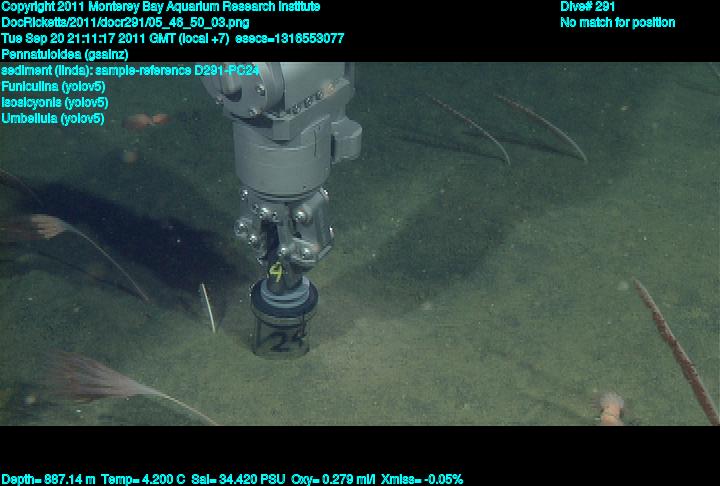Click the Funiculina (yolov5) label
This screenshot has width=720, height=486.
coord(53,87)
